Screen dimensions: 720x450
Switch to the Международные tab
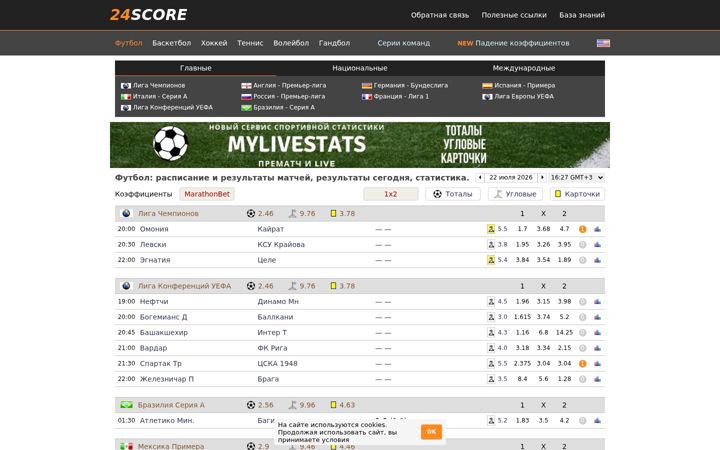pyautogui.click(x=523, y=68)
